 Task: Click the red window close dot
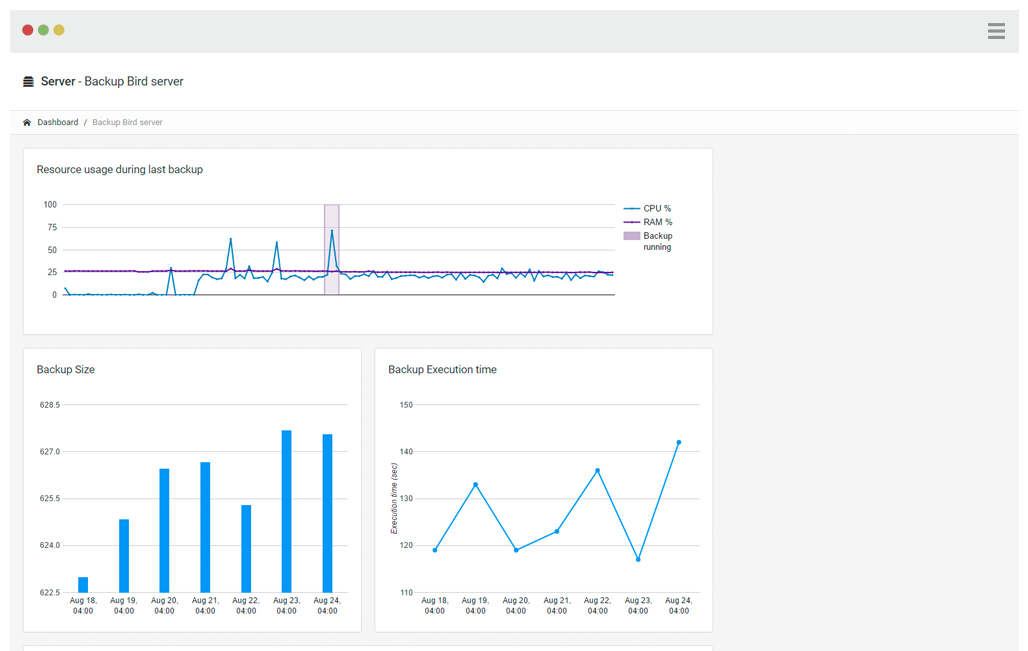[x=28, y=30]
